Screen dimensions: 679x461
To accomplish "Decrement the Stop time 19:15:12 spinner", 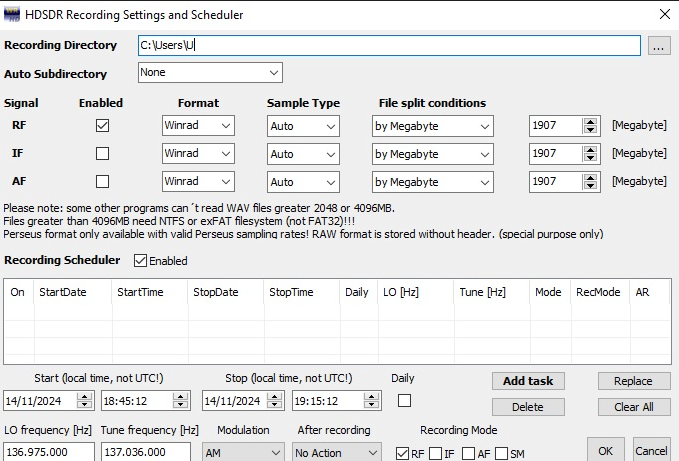I will [x=371, y=405].
